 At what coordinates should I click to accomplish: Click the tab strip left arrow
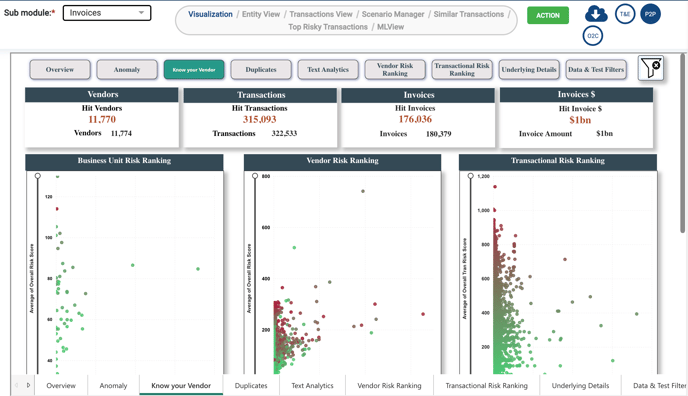(17, 385)
